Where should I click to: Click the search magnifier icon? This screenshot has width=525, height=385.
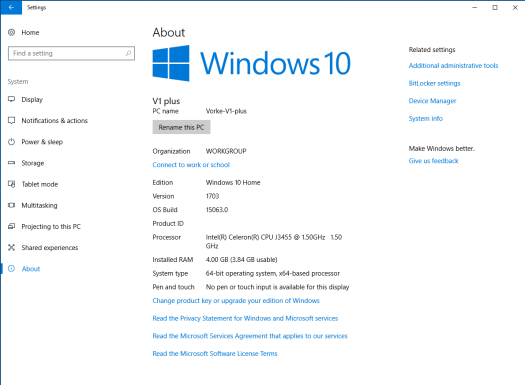tap(128, 53)
